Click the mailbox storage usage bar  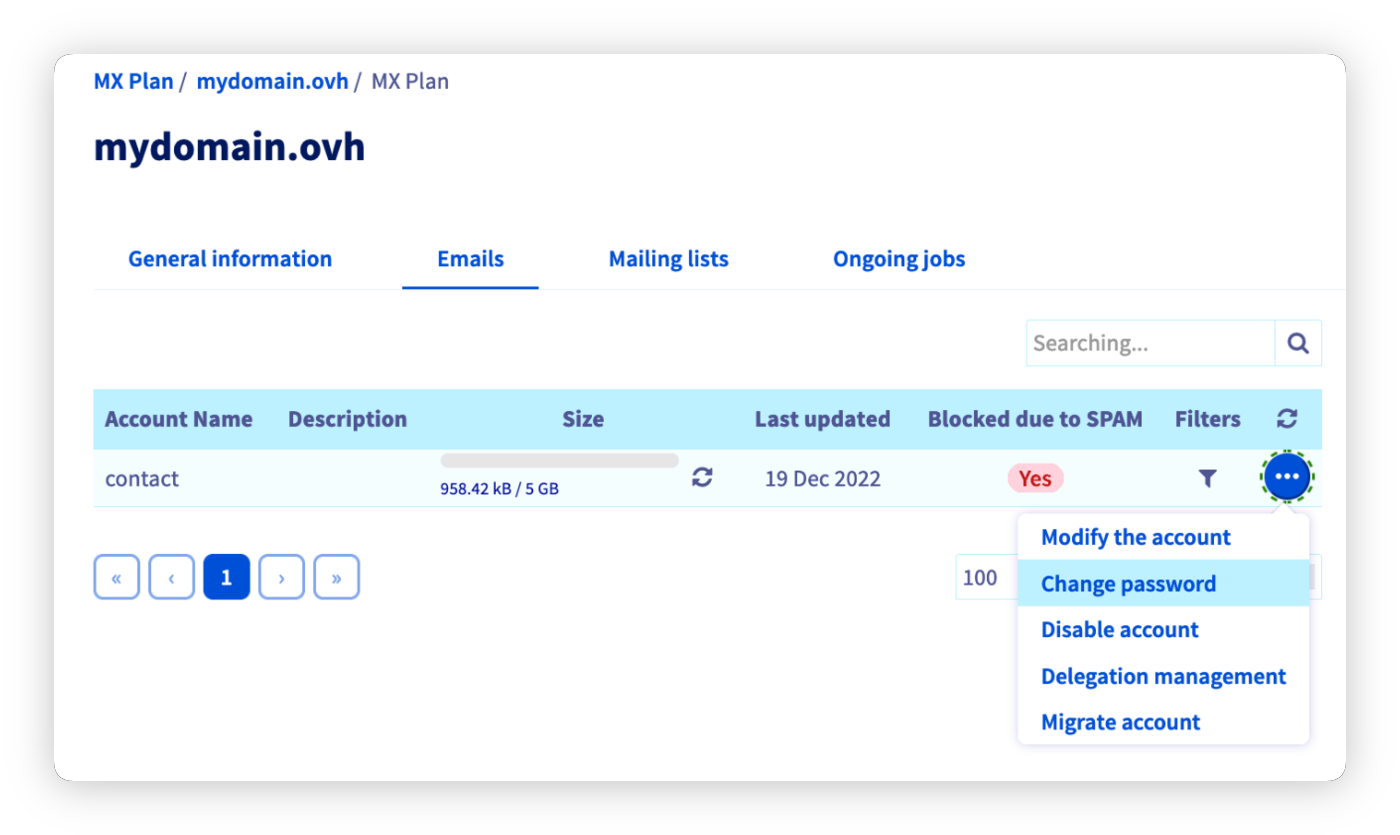coord(559,460)
